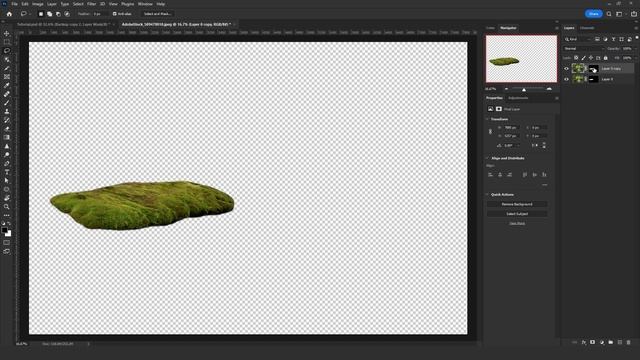Select the Rectangular Marquee tool
The height and width of the screenshot is (360, 640).
tap(7, 42)
